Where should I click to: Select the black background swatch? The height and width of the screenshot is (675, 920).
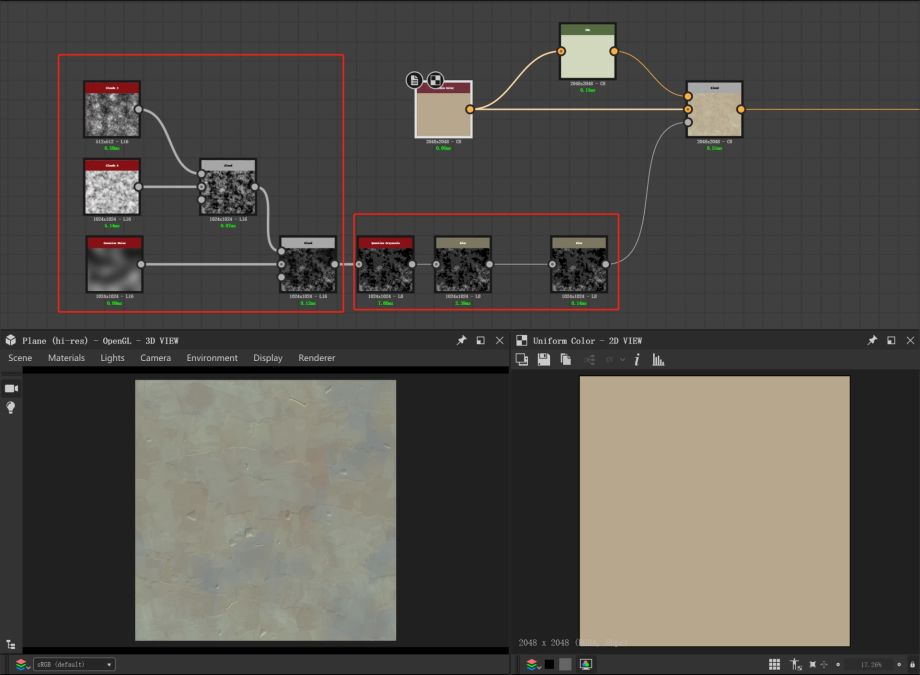pyautogui.click(x=549, y=664)
